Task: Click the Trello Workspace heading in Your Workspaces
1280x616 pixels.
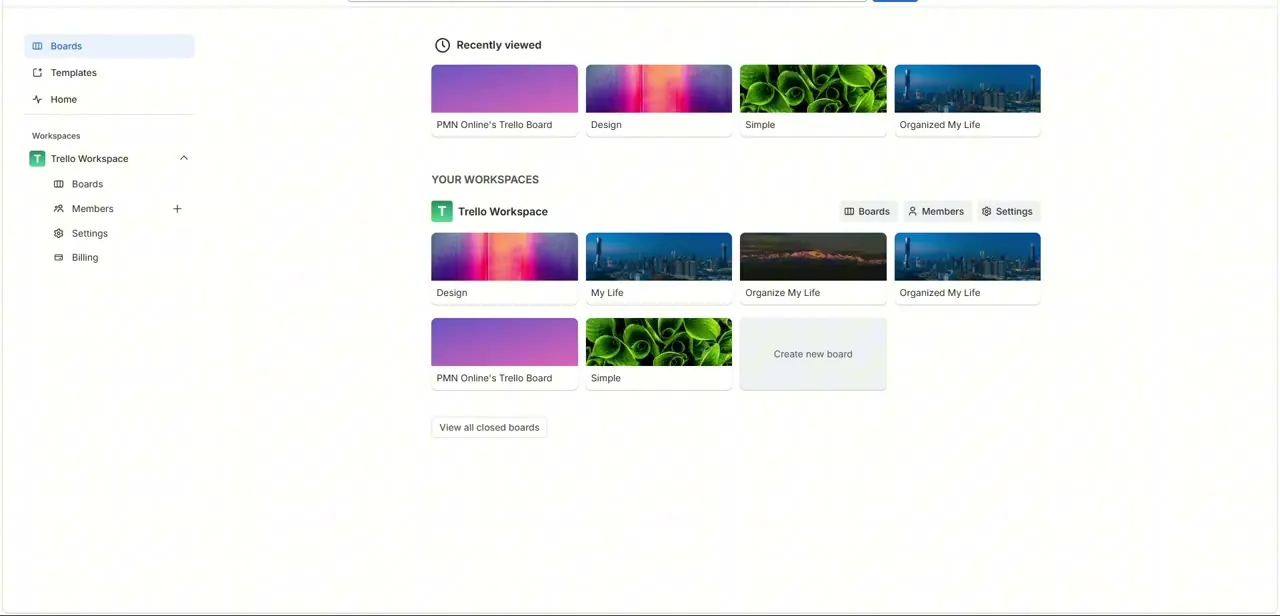Action: point(503,212)
